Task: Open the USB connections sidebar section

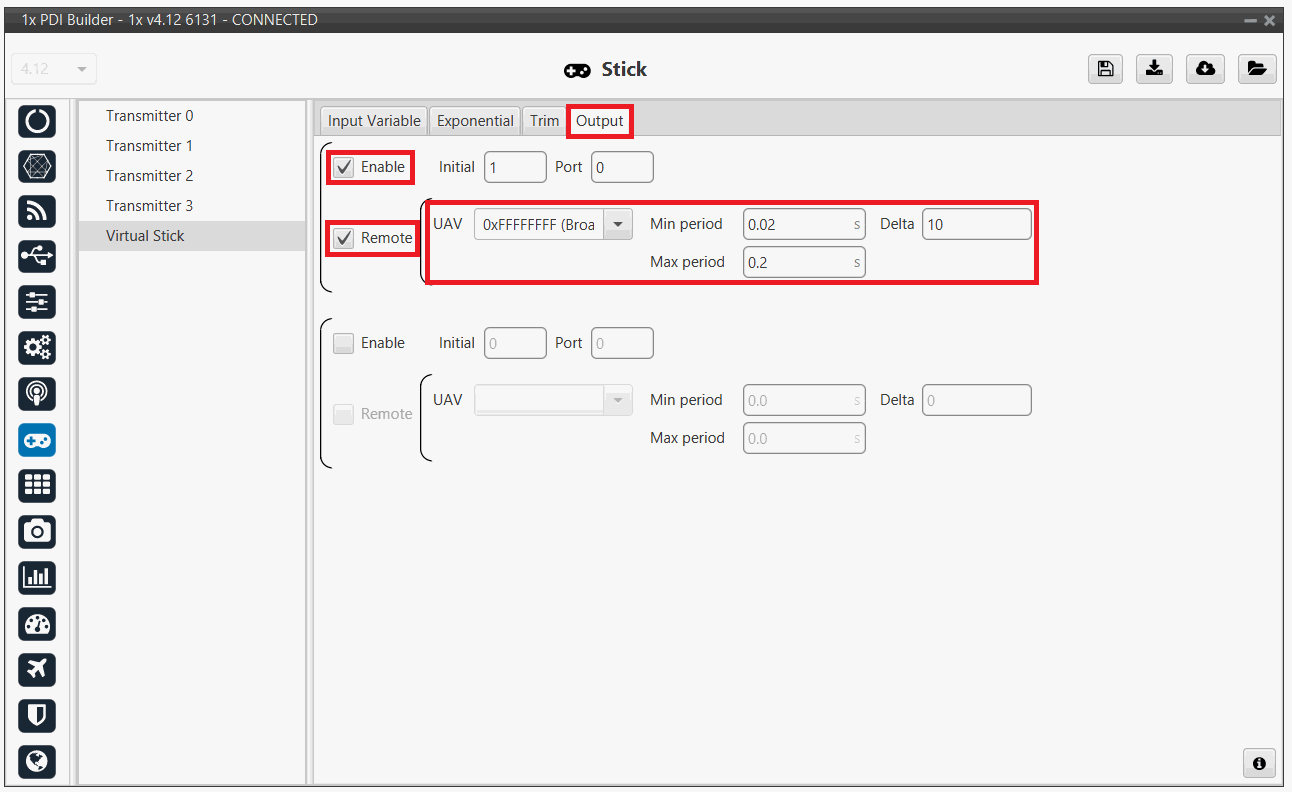Action: pos(37,257)
